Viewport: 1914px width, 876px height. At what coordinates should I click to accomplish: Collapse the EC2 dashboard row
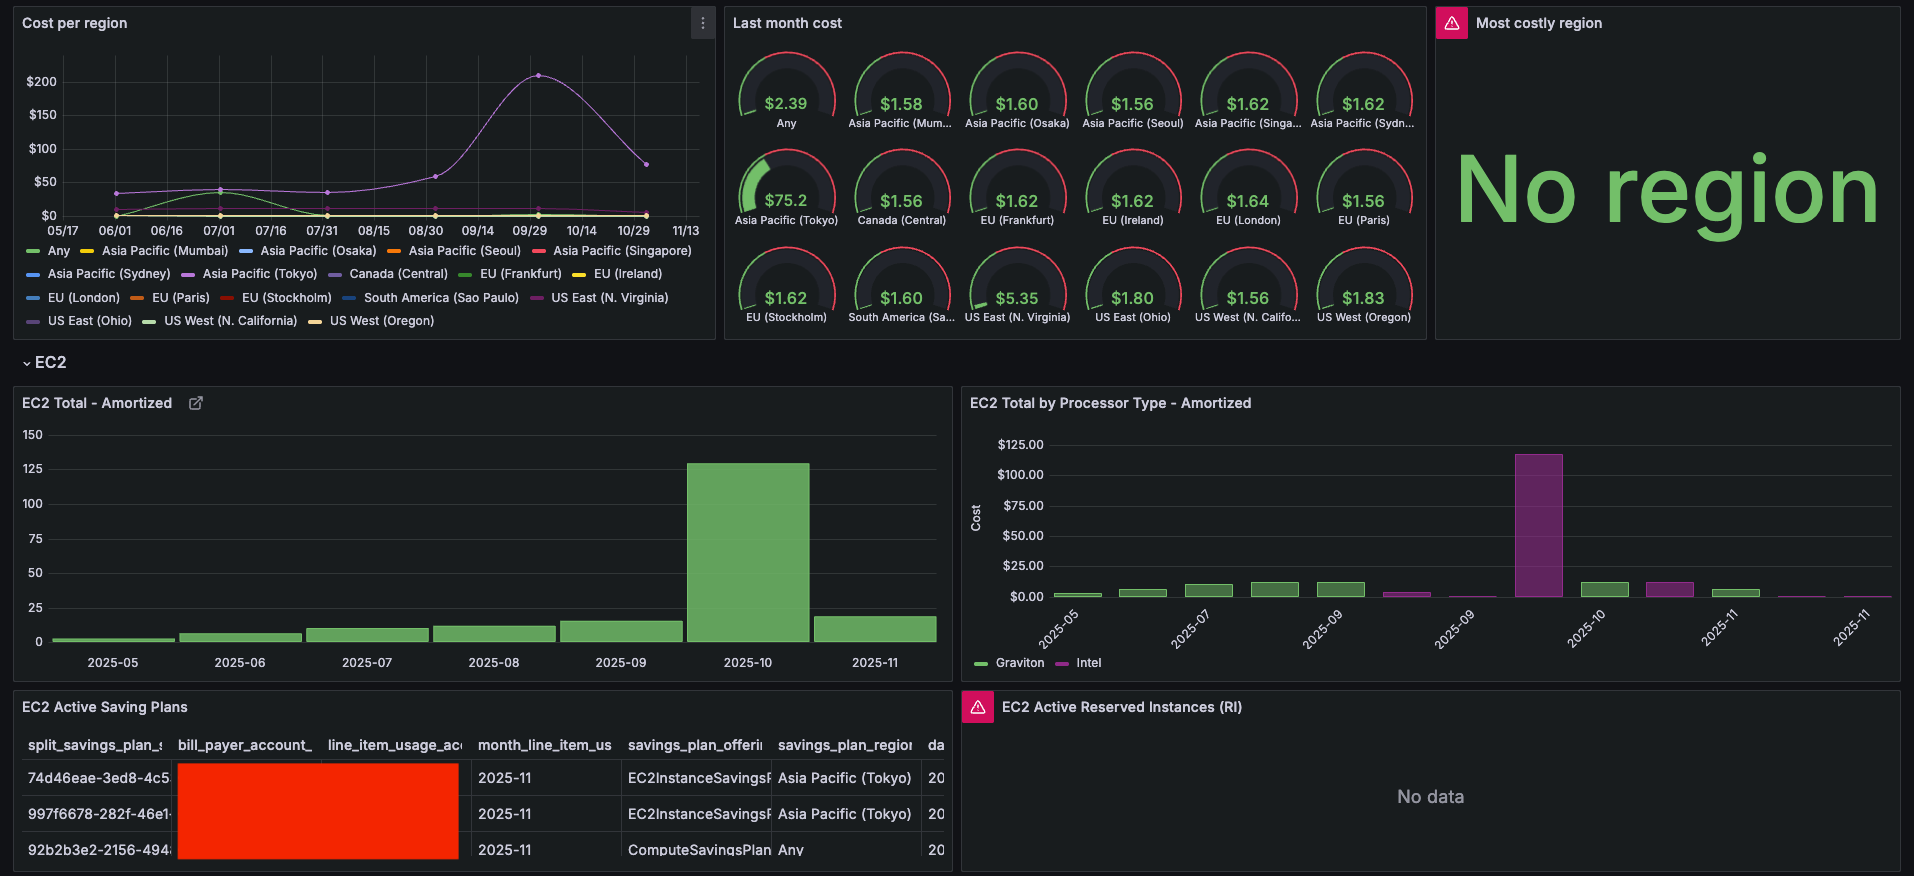click(x=44, y=363)
